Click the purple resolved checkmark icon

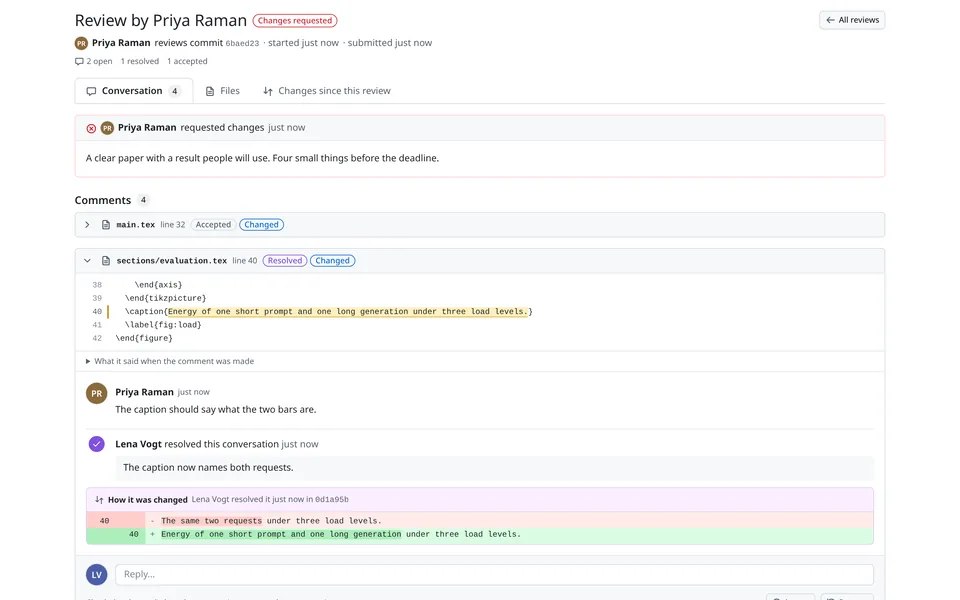pyautogui.click(x=97, y=444)
